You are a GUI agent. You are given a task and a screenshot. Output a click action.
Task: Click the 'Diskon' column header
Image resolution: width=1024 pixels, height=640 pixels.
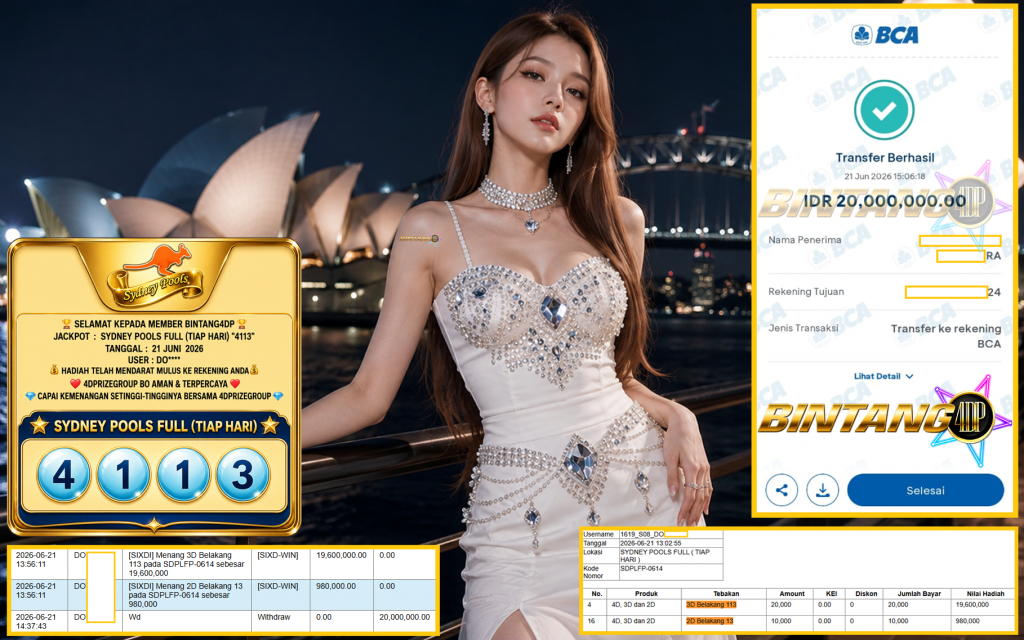coord(865,594)
